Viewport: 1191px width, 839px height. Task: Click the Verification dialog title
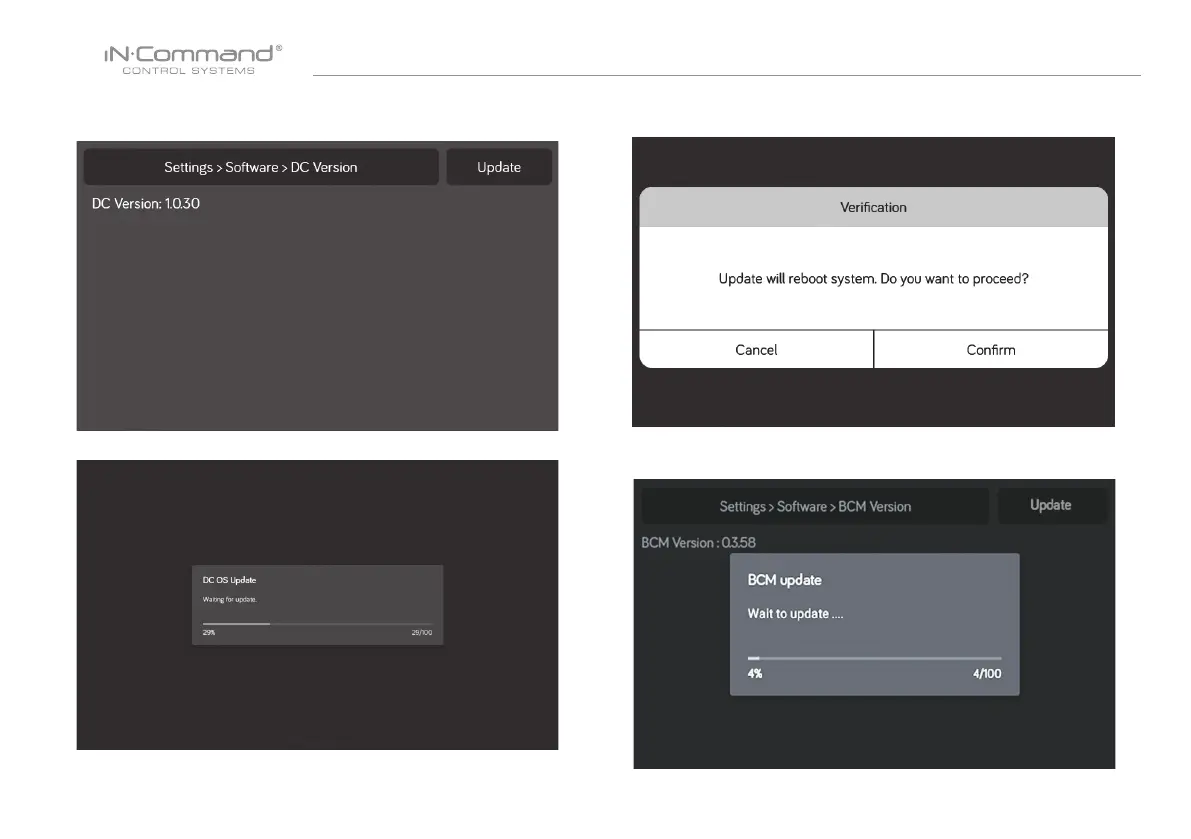click(x=874, y=207)
